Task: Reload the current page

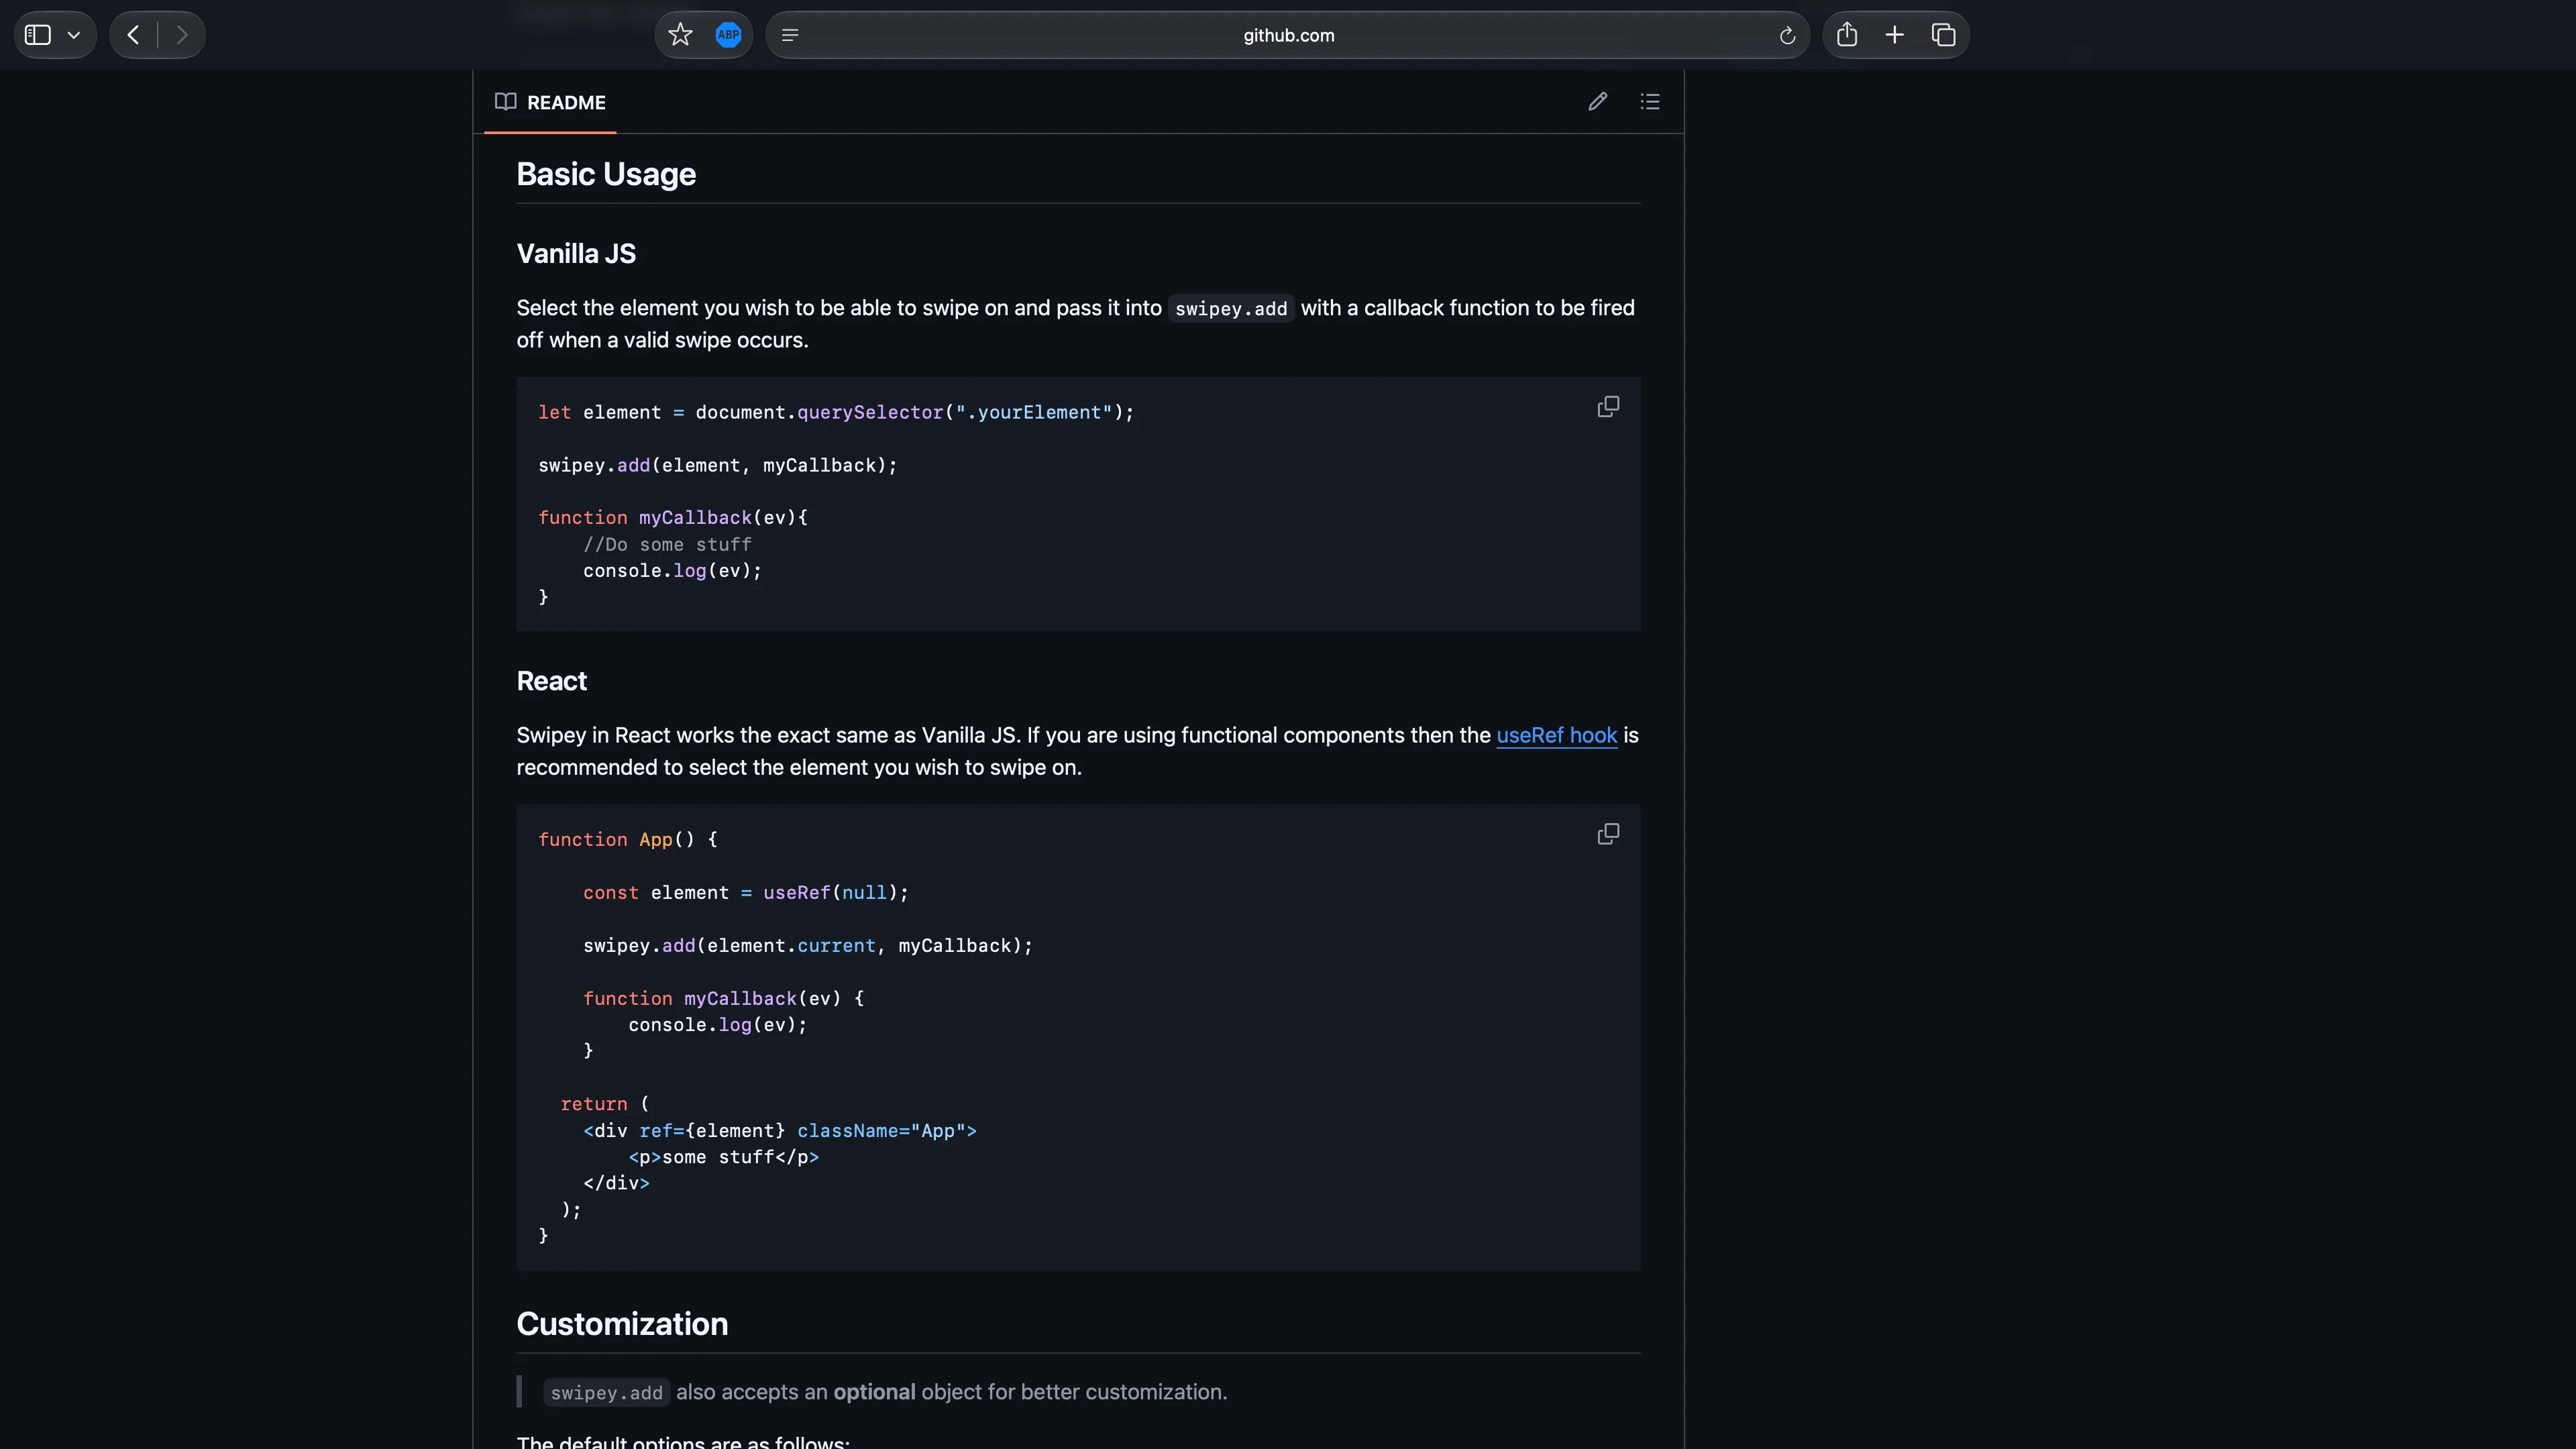Action: [1787, 36]
